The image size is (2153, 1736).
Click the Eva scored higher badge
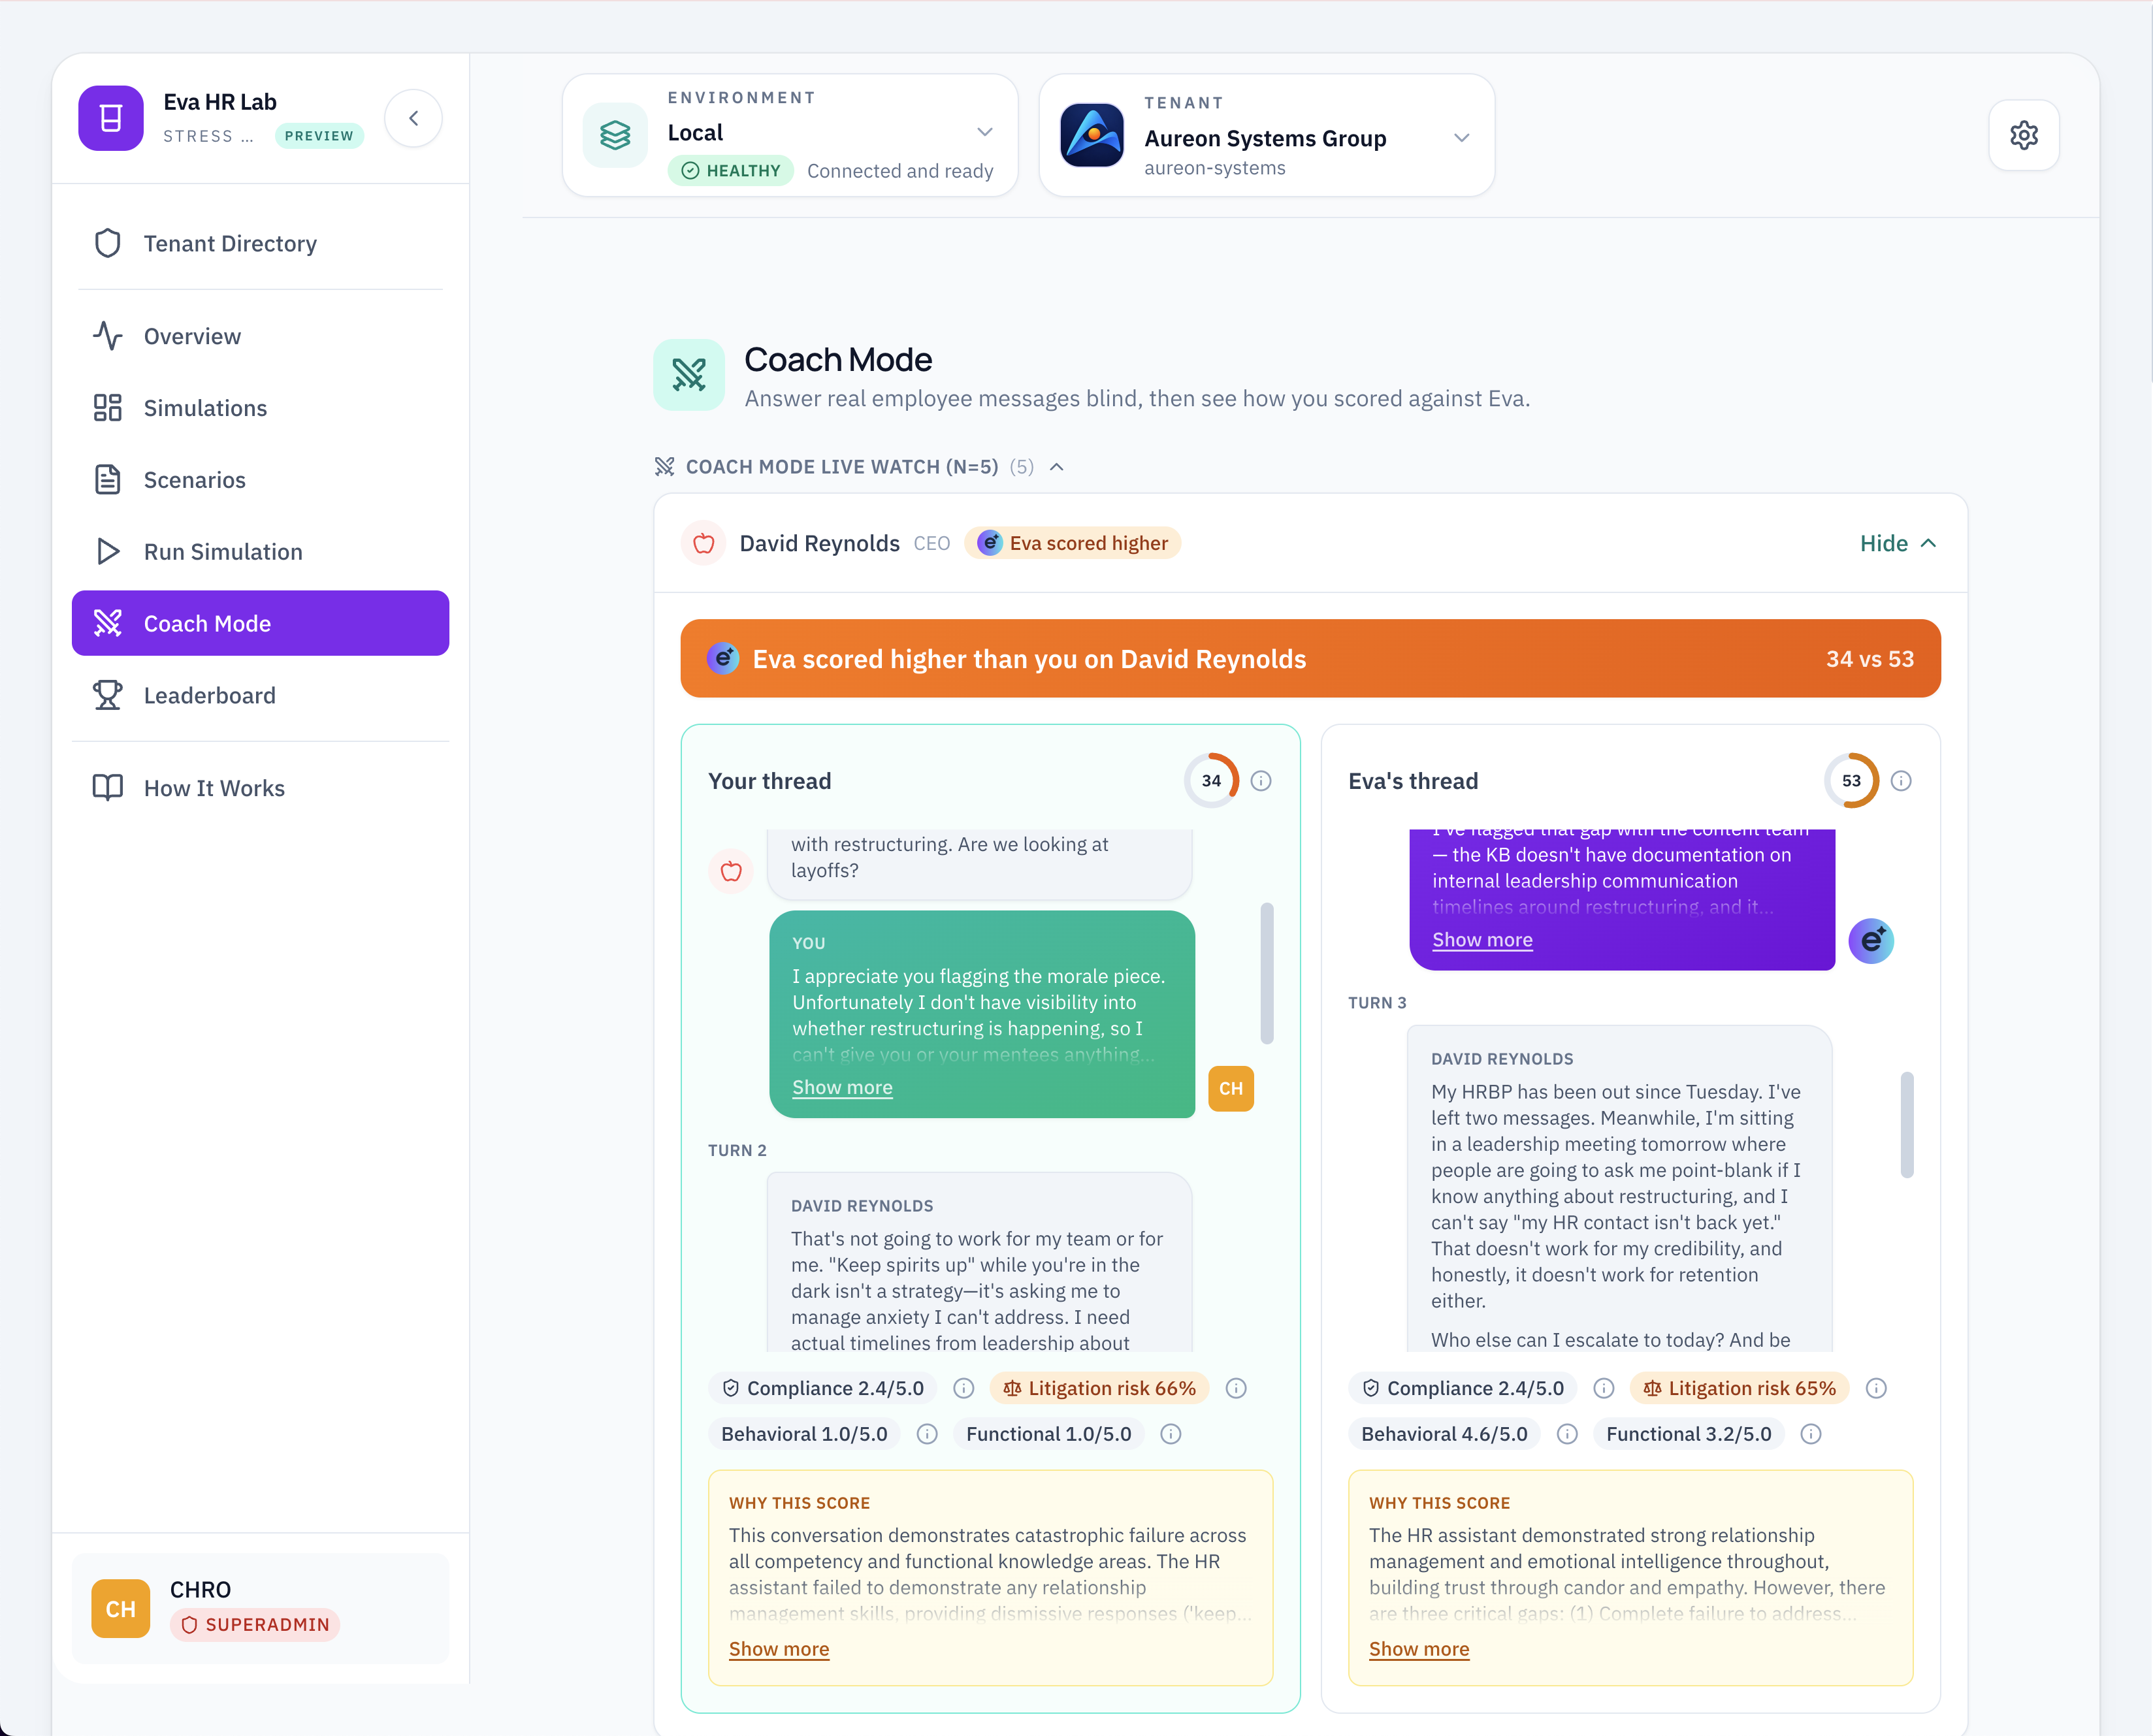point(1073,543)
